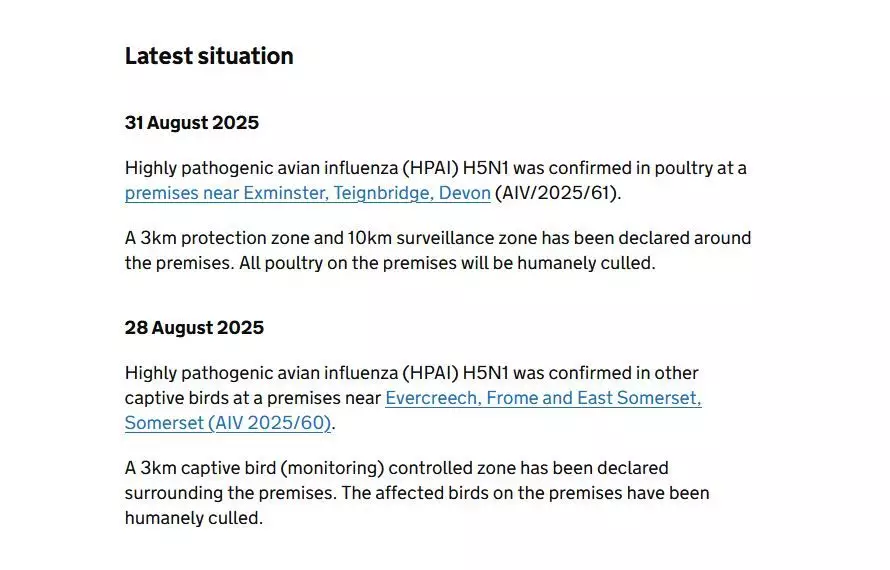The width and height of the screenshot is (890, 570).
Task: Click the "(AIV/2025/61)" case reference text
Action: click(558, 193)
